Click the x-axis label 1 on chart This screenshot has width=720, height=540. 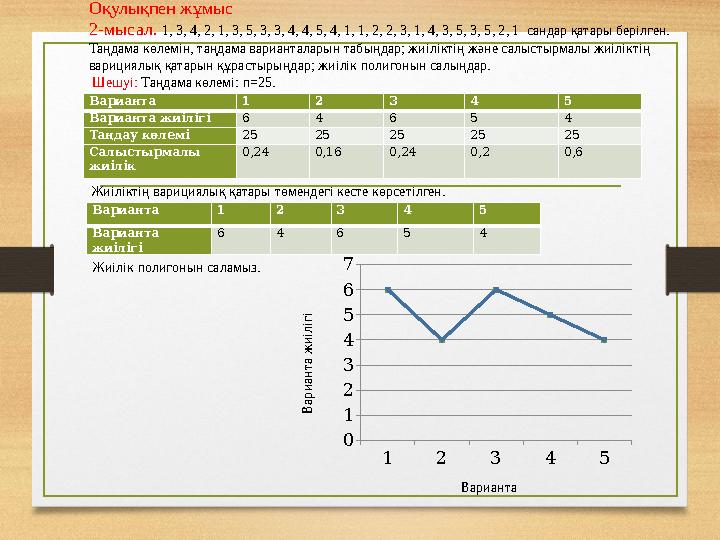click(388, 458)
